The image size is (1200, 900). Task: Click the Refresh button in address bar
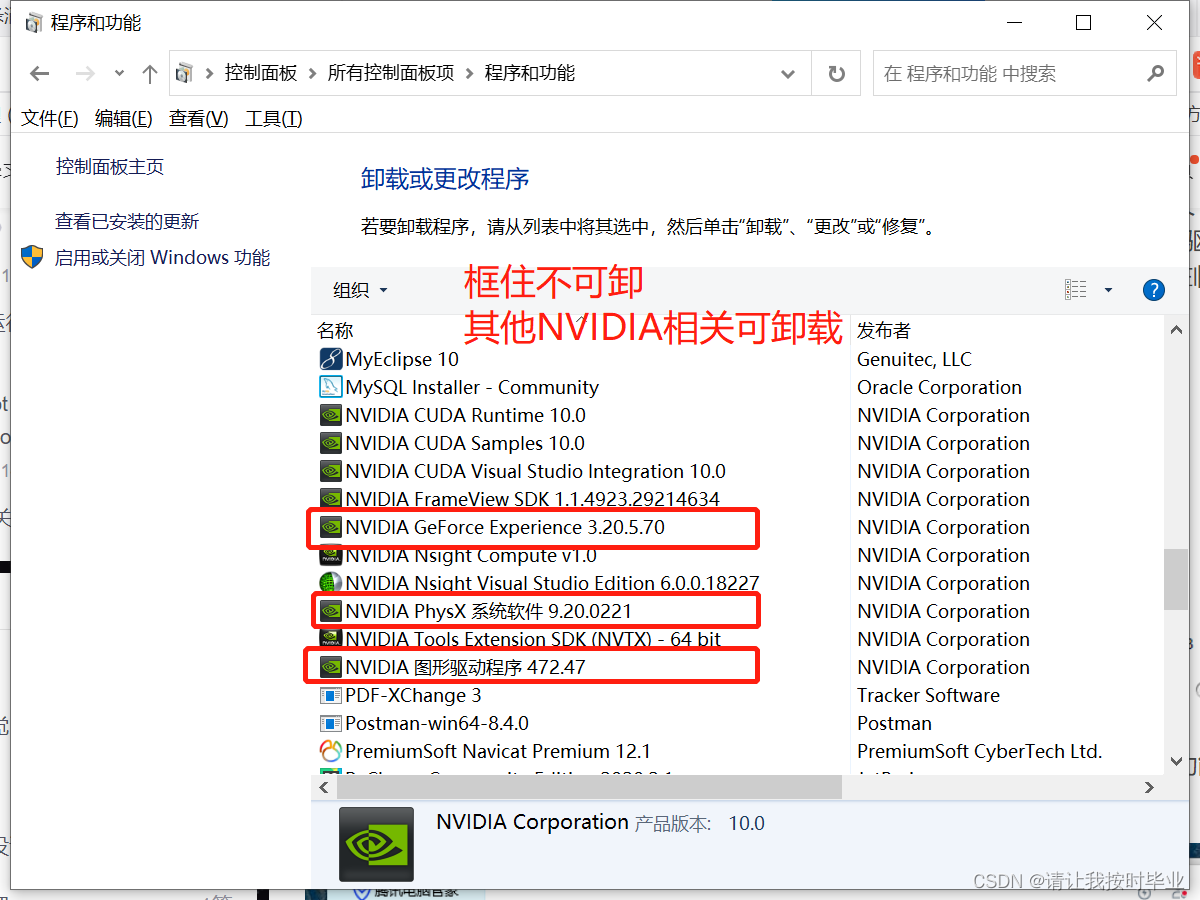coord(837,73)
